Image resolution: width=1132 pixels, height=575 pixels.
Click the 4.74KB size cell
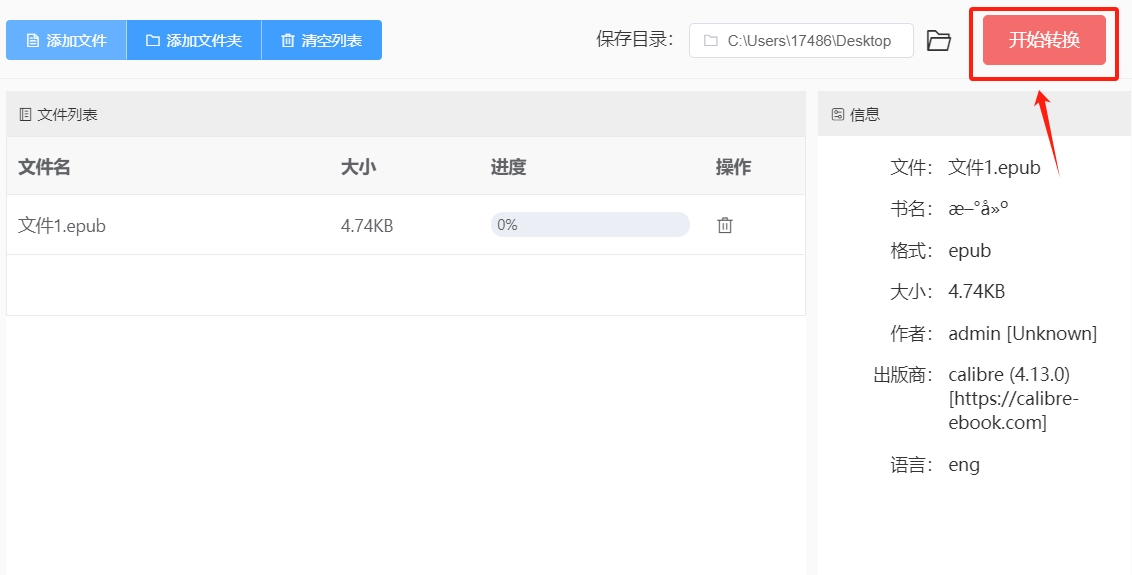(x=367, y=226)
